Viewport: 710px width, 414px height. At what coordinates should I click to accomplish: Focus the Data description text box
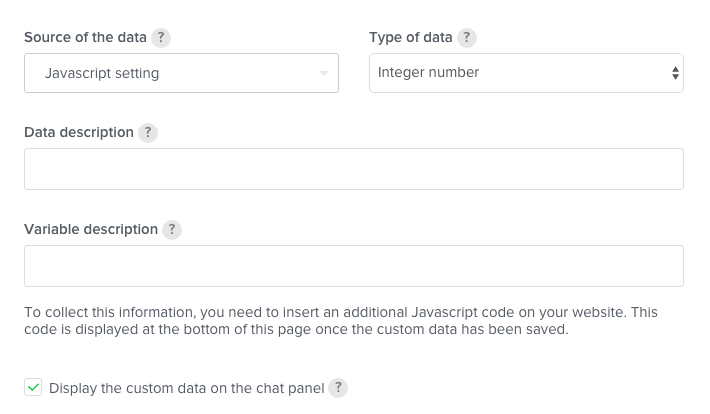pyautogui.click(x=354, y=169)
